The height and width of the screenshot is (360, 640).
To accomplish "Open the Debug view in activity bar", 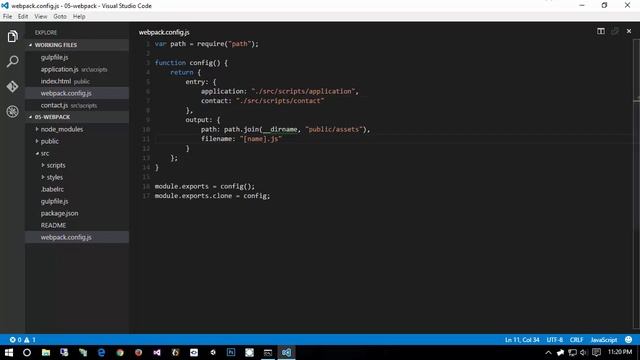I will tap(12, 111).
